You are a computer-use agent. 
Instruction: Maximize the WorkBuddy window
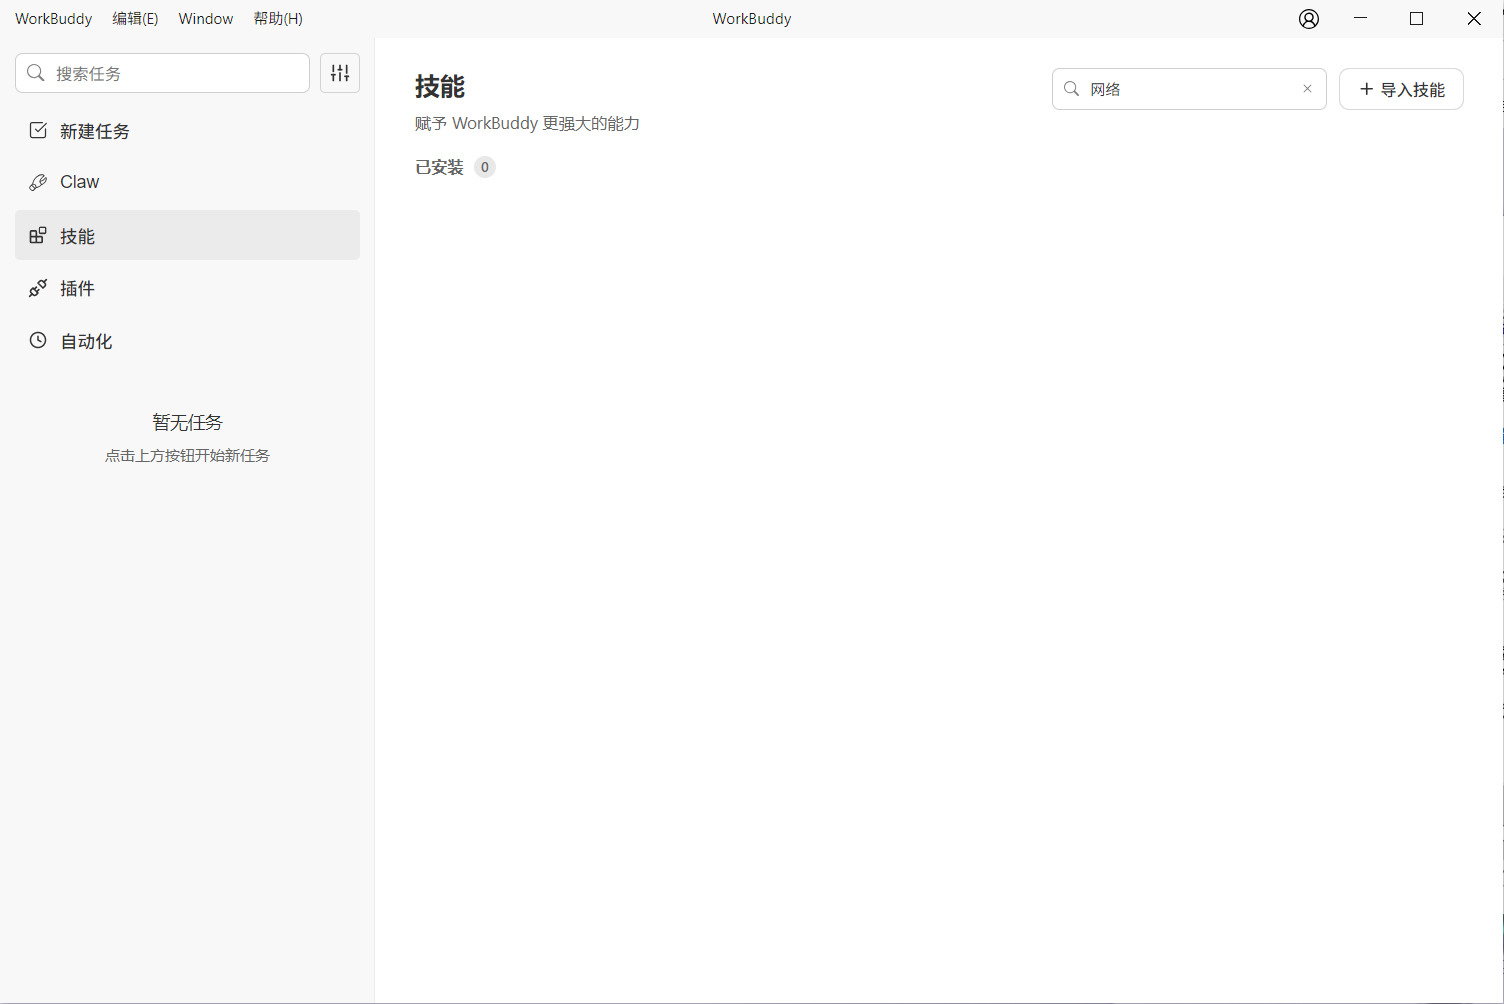[x=1416, y=19]
